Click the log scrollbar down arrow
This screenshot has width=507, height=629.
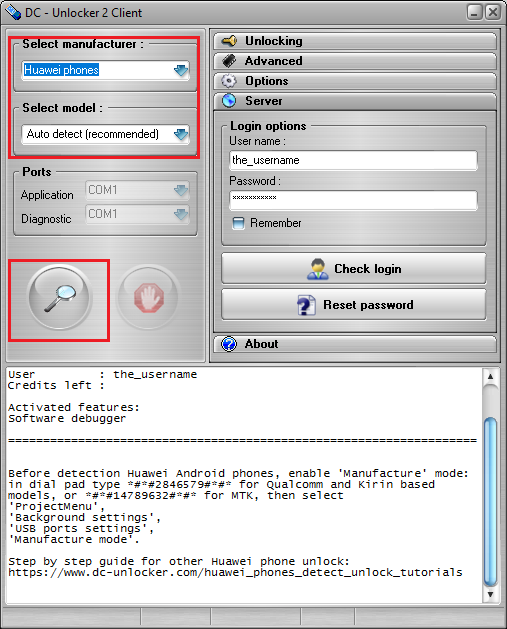[490, 595]
